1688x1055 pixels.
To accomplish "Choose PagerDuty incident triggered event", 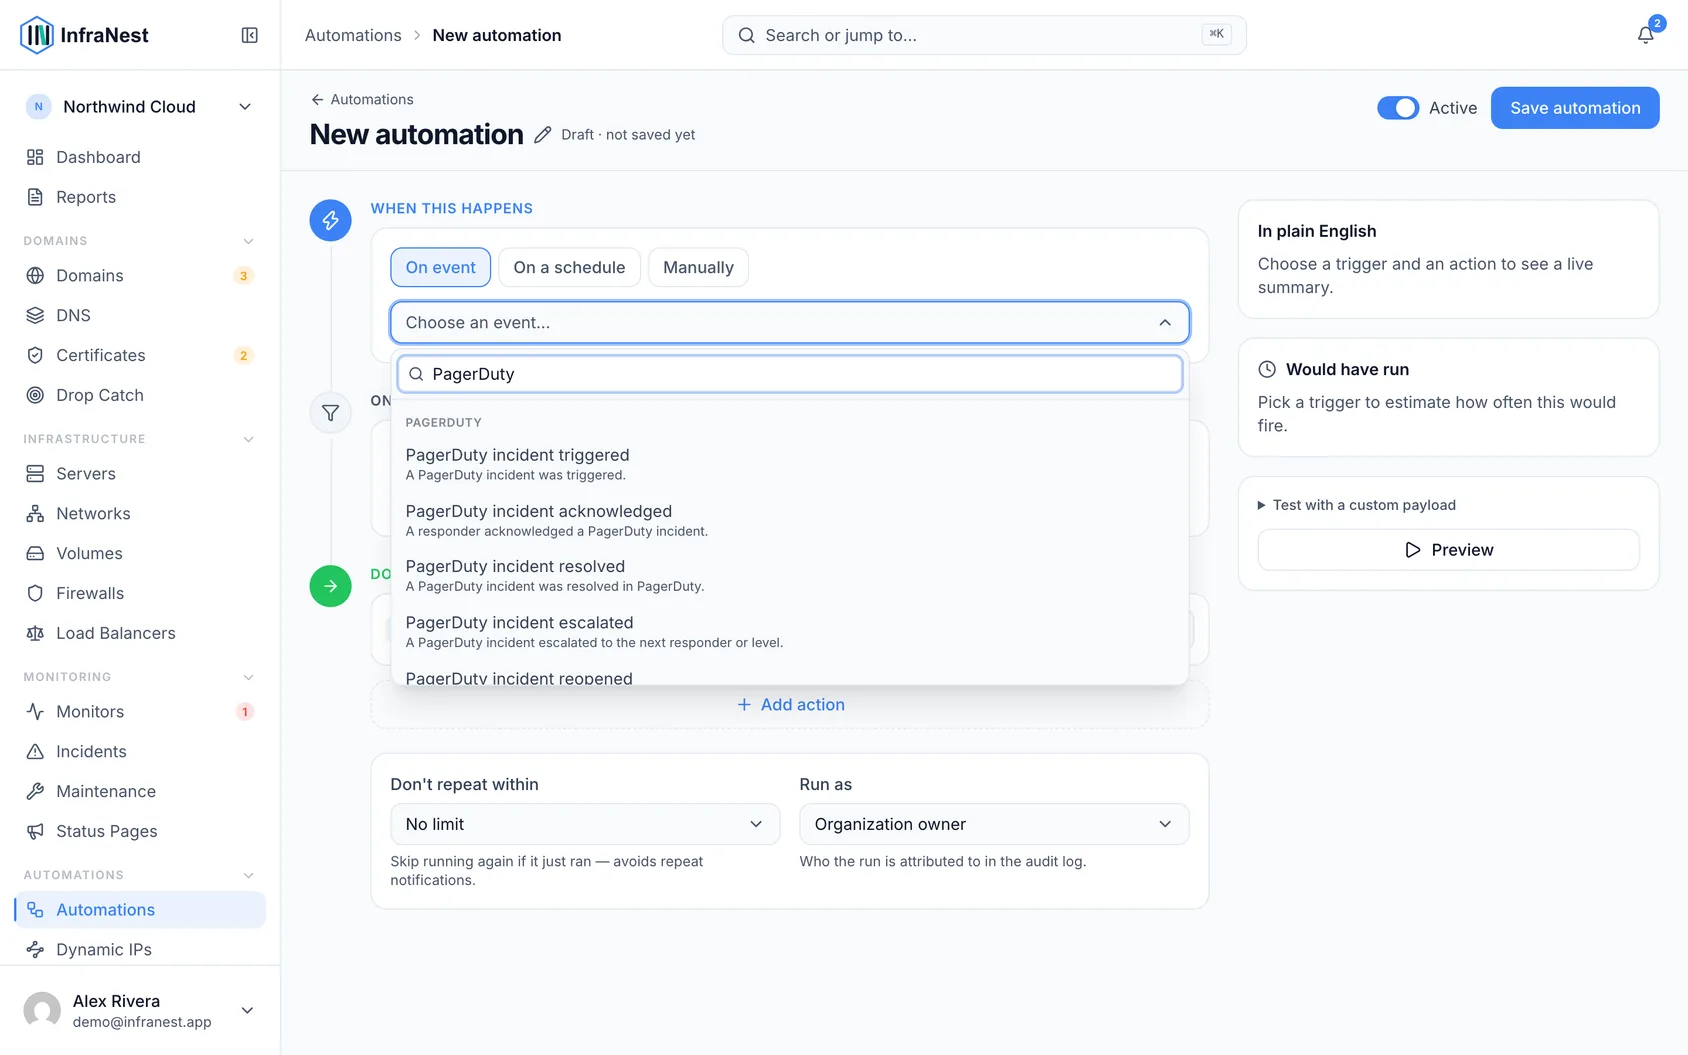I will click(x=790, y=464).
